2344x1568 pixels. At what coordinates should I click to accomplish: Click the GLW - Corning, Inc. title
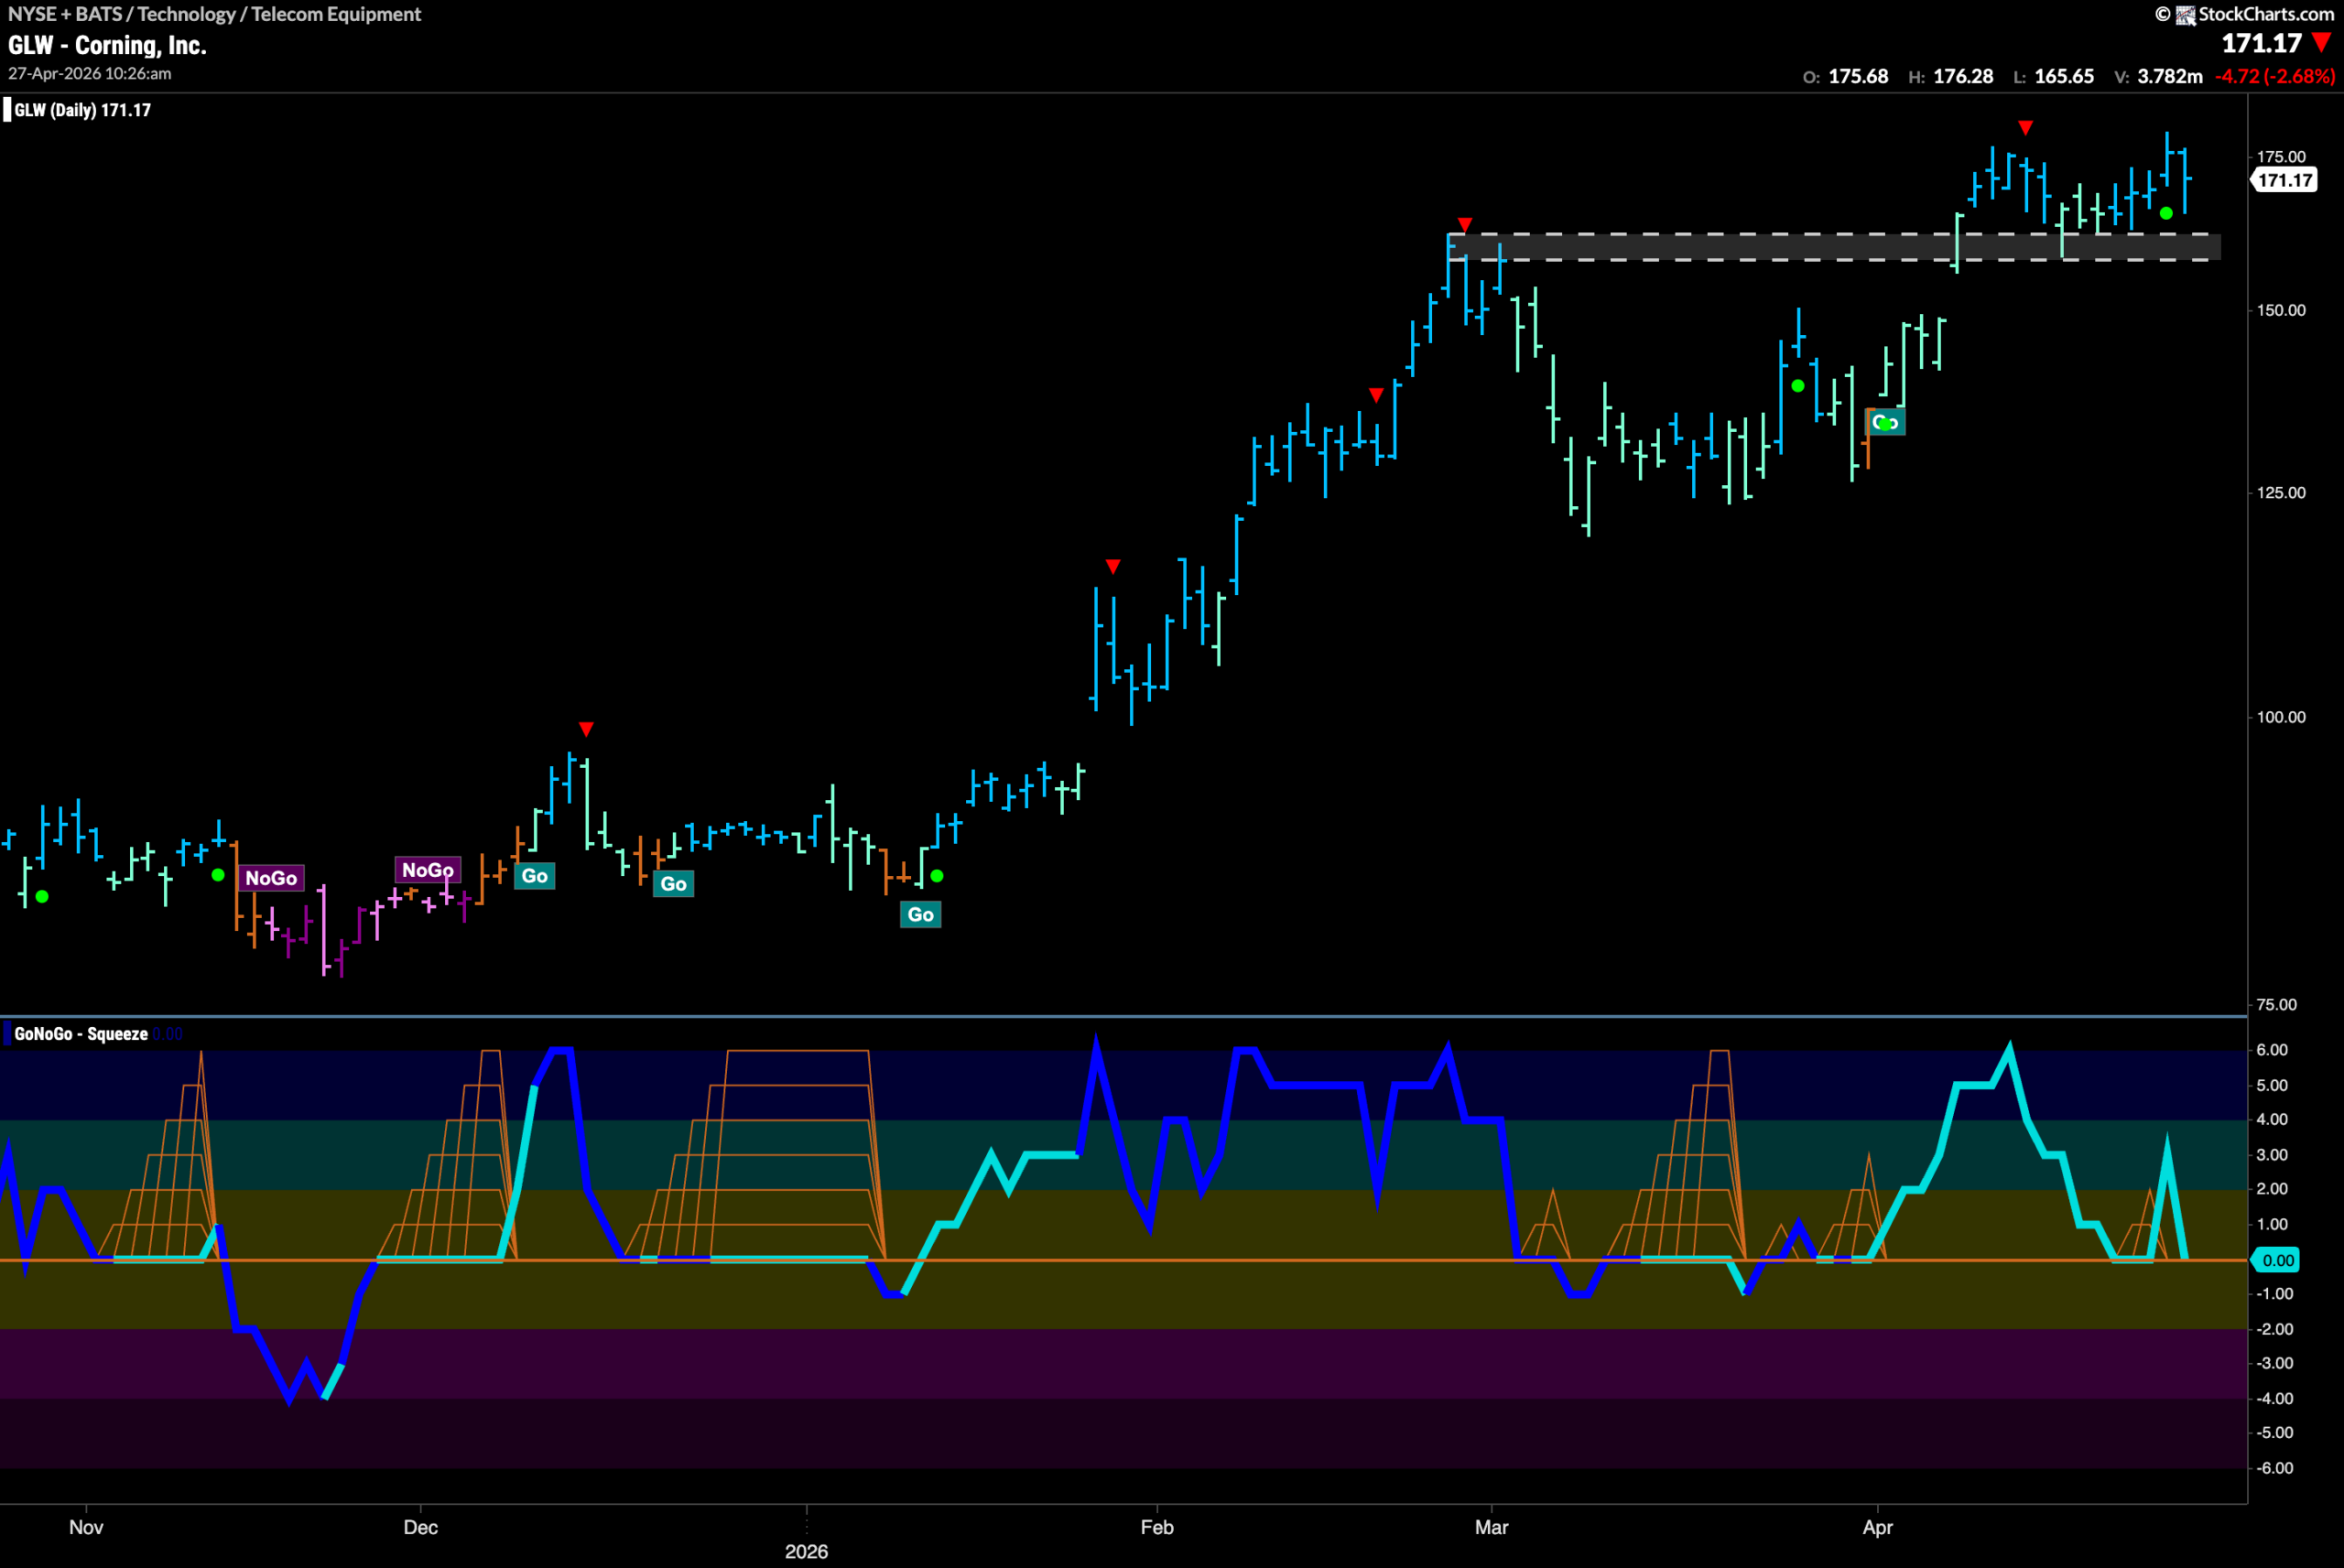coord(107,45)
